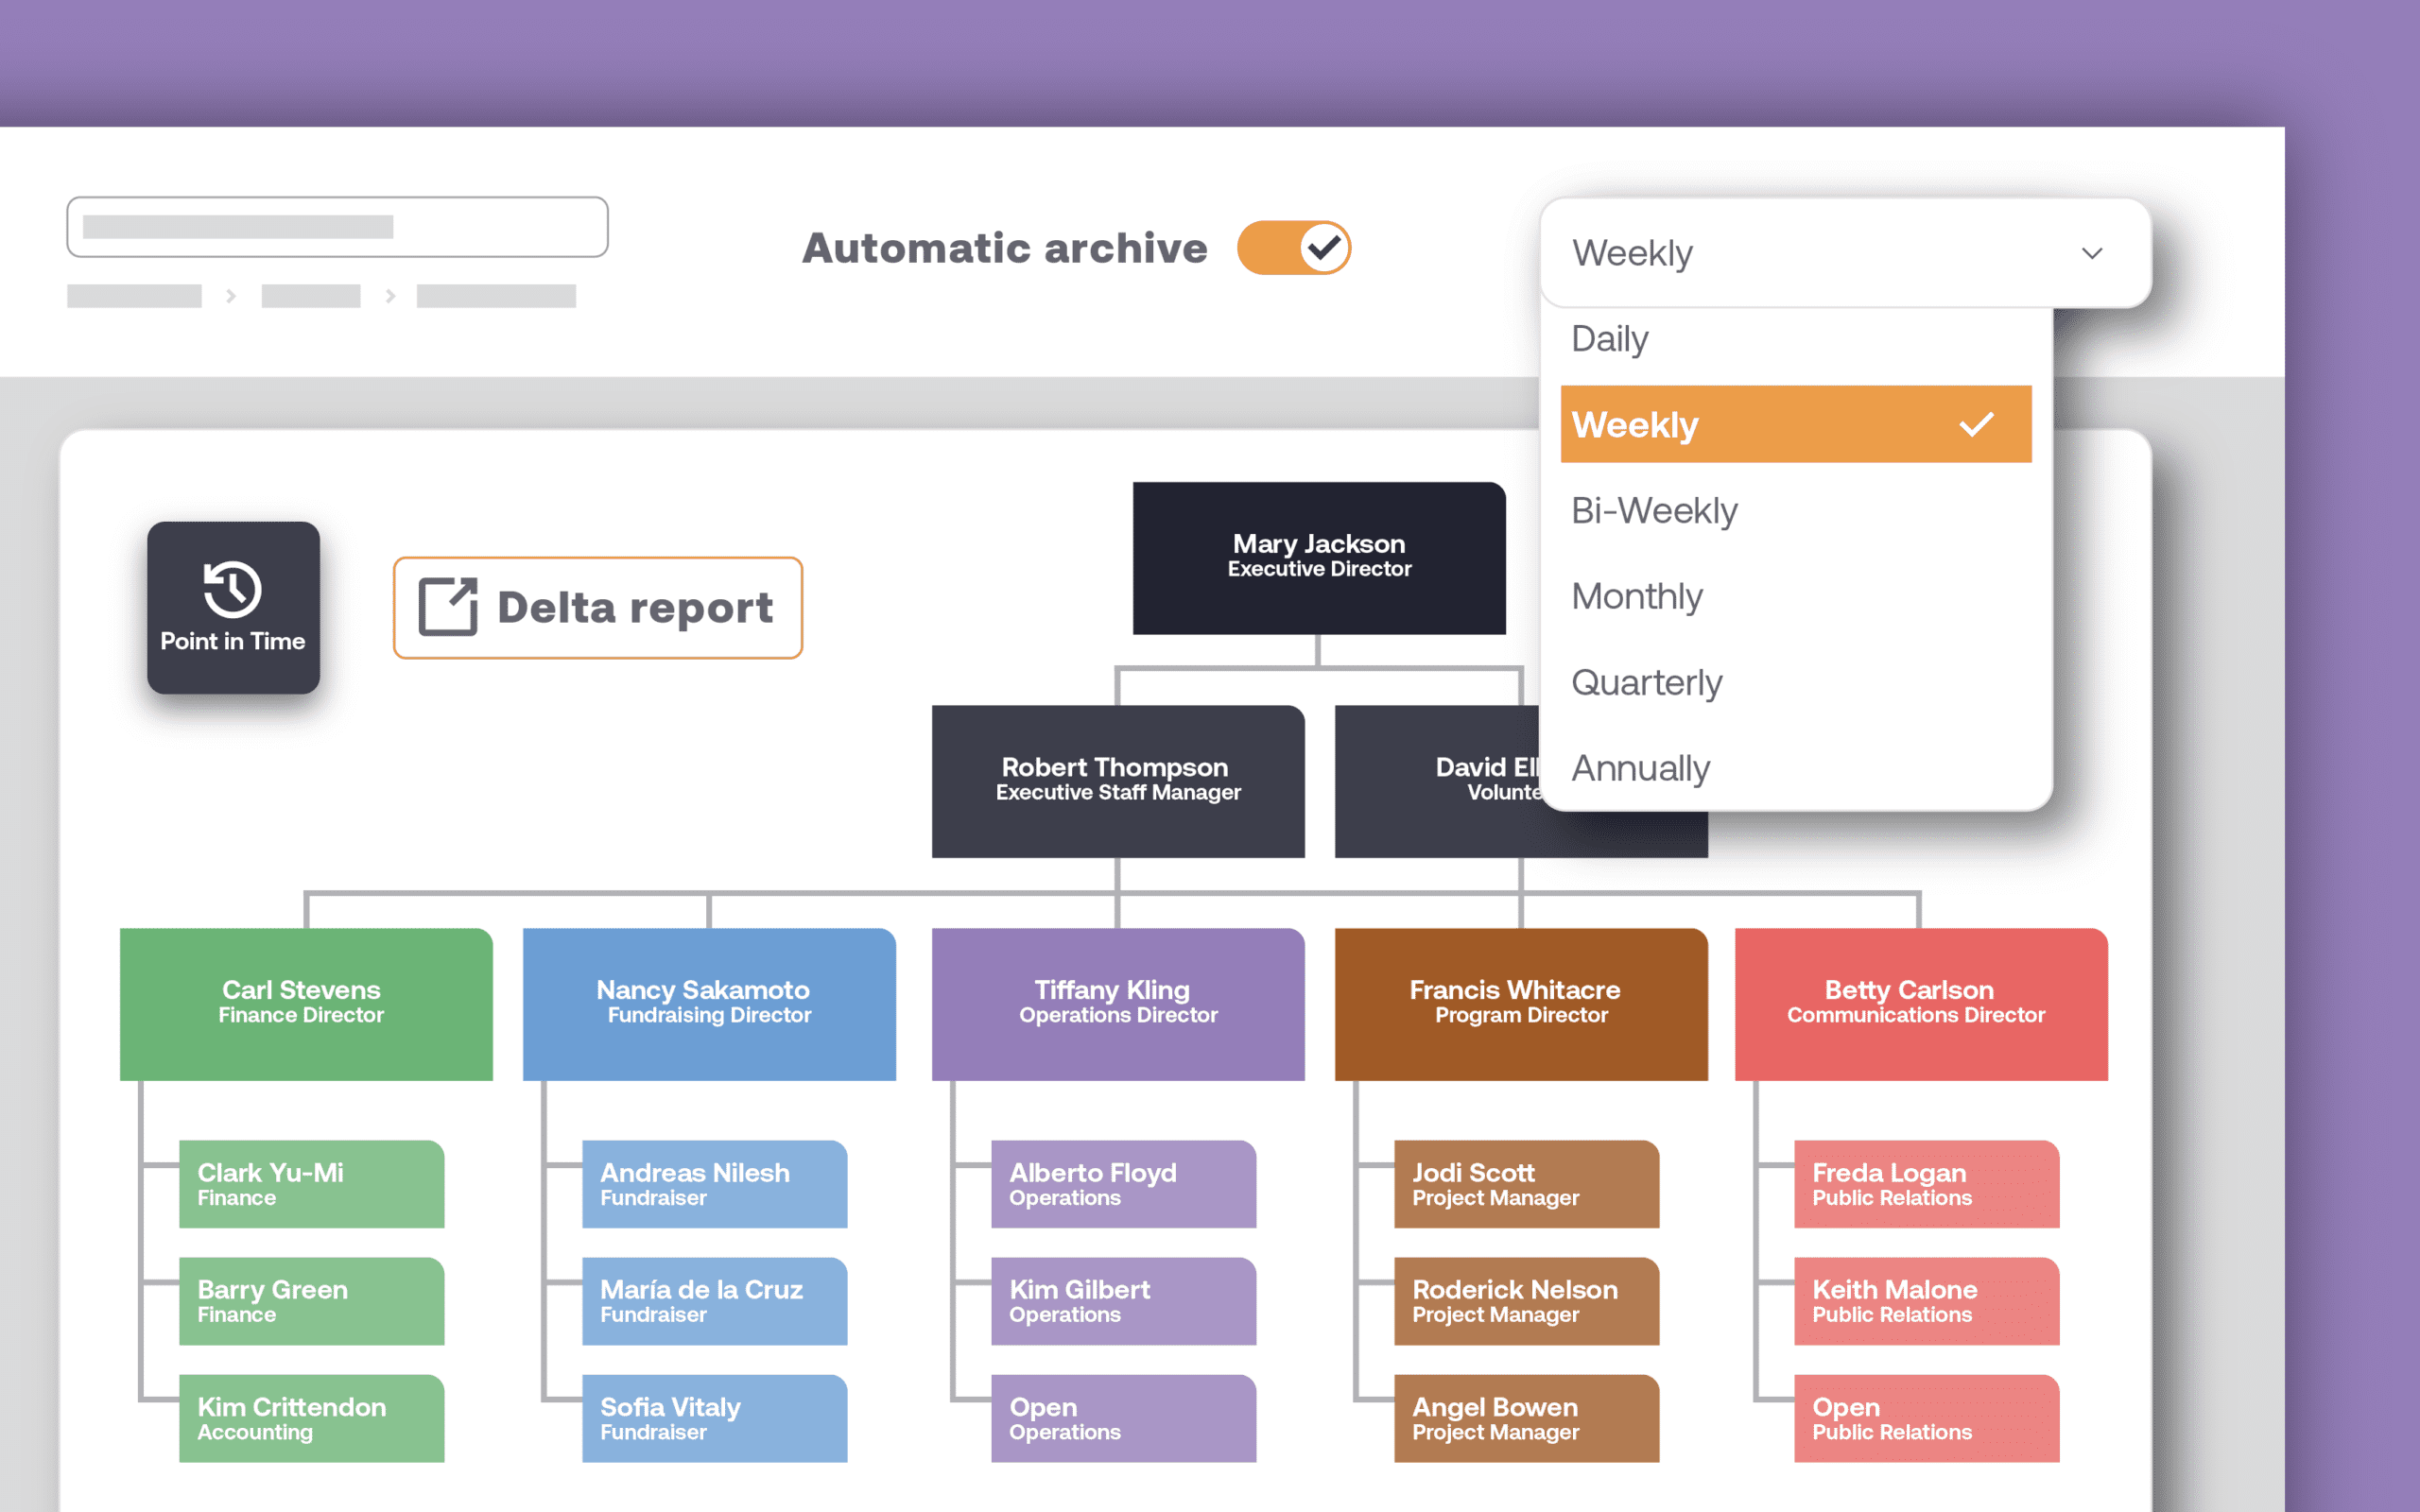2420x1512 pixels.
Task: Open the Weekly archive frequency combo box
Action: 1800,253
